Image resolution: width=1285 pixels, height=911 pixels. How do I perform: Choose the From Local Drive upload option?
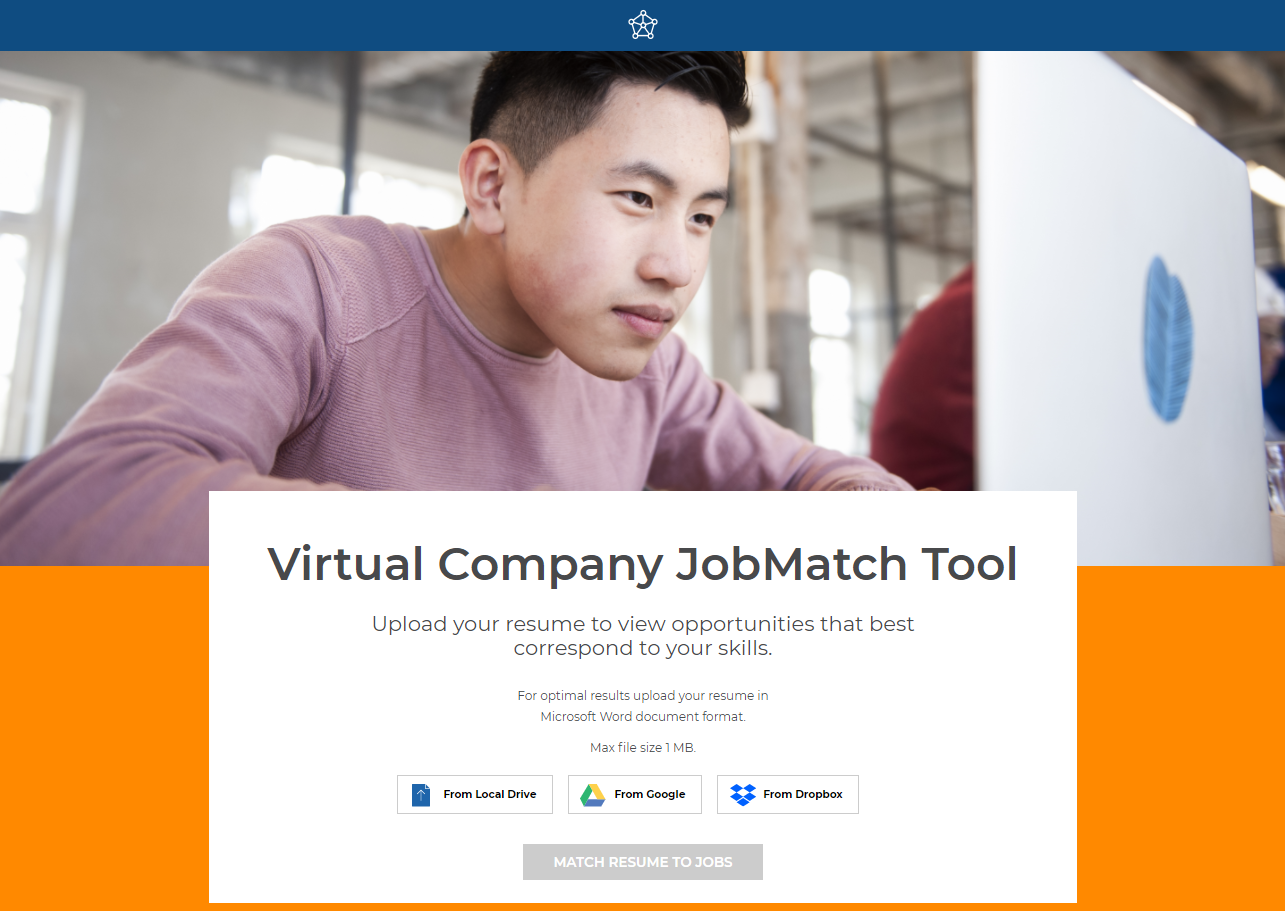coord(475,794)
